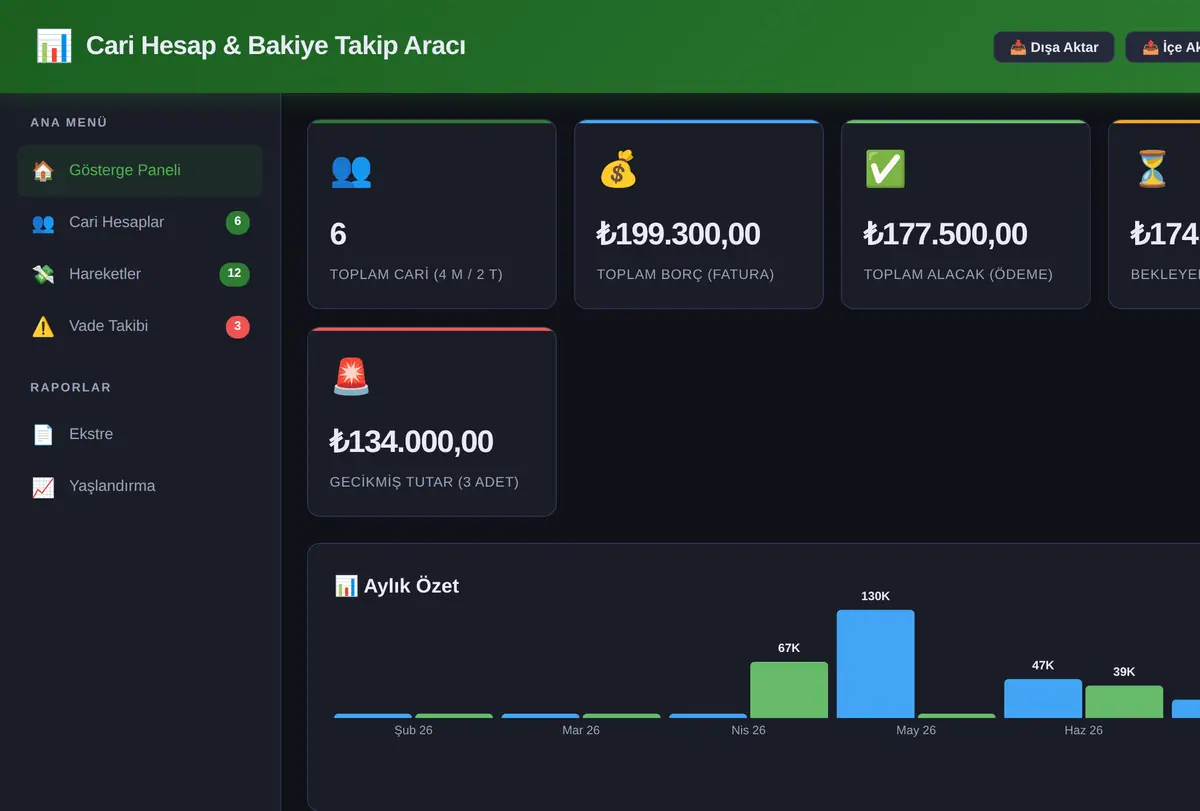Open the Yaşlandırma report
The image size is (1200, 811).
(x=140, y=487)
